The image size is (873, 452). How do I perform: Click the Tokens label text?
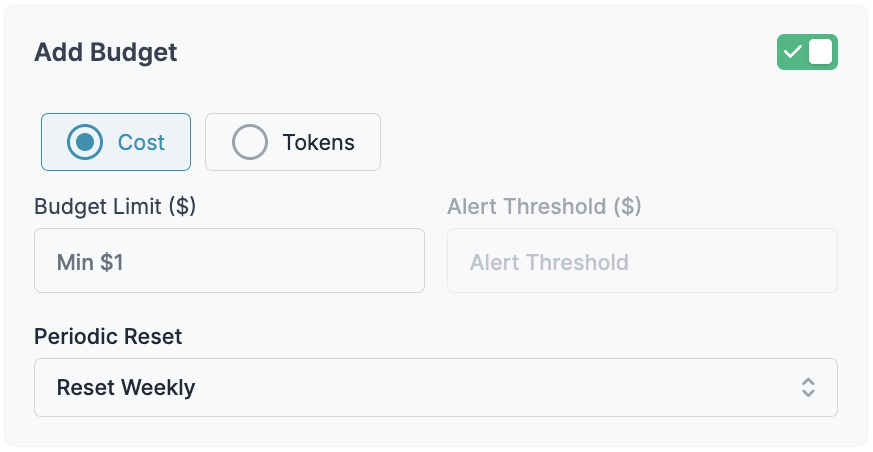click(x=318, y=143)
